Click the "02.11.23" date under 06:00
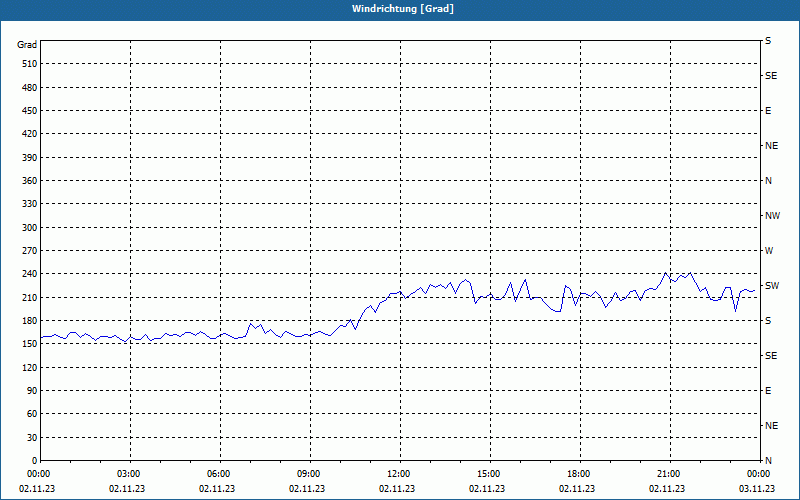 (x=217, y=489)
